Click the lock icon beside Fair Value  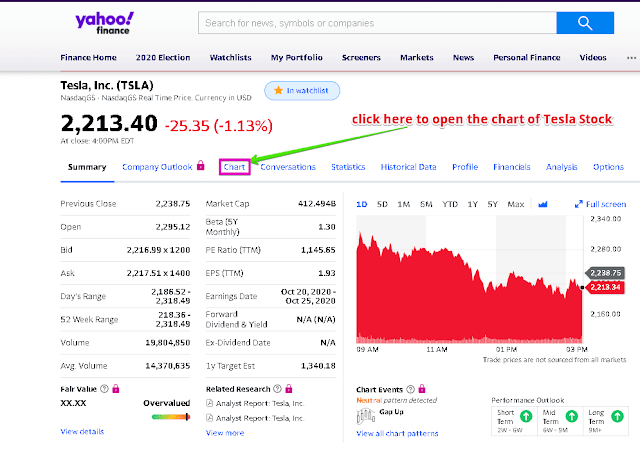pos(116,389)
